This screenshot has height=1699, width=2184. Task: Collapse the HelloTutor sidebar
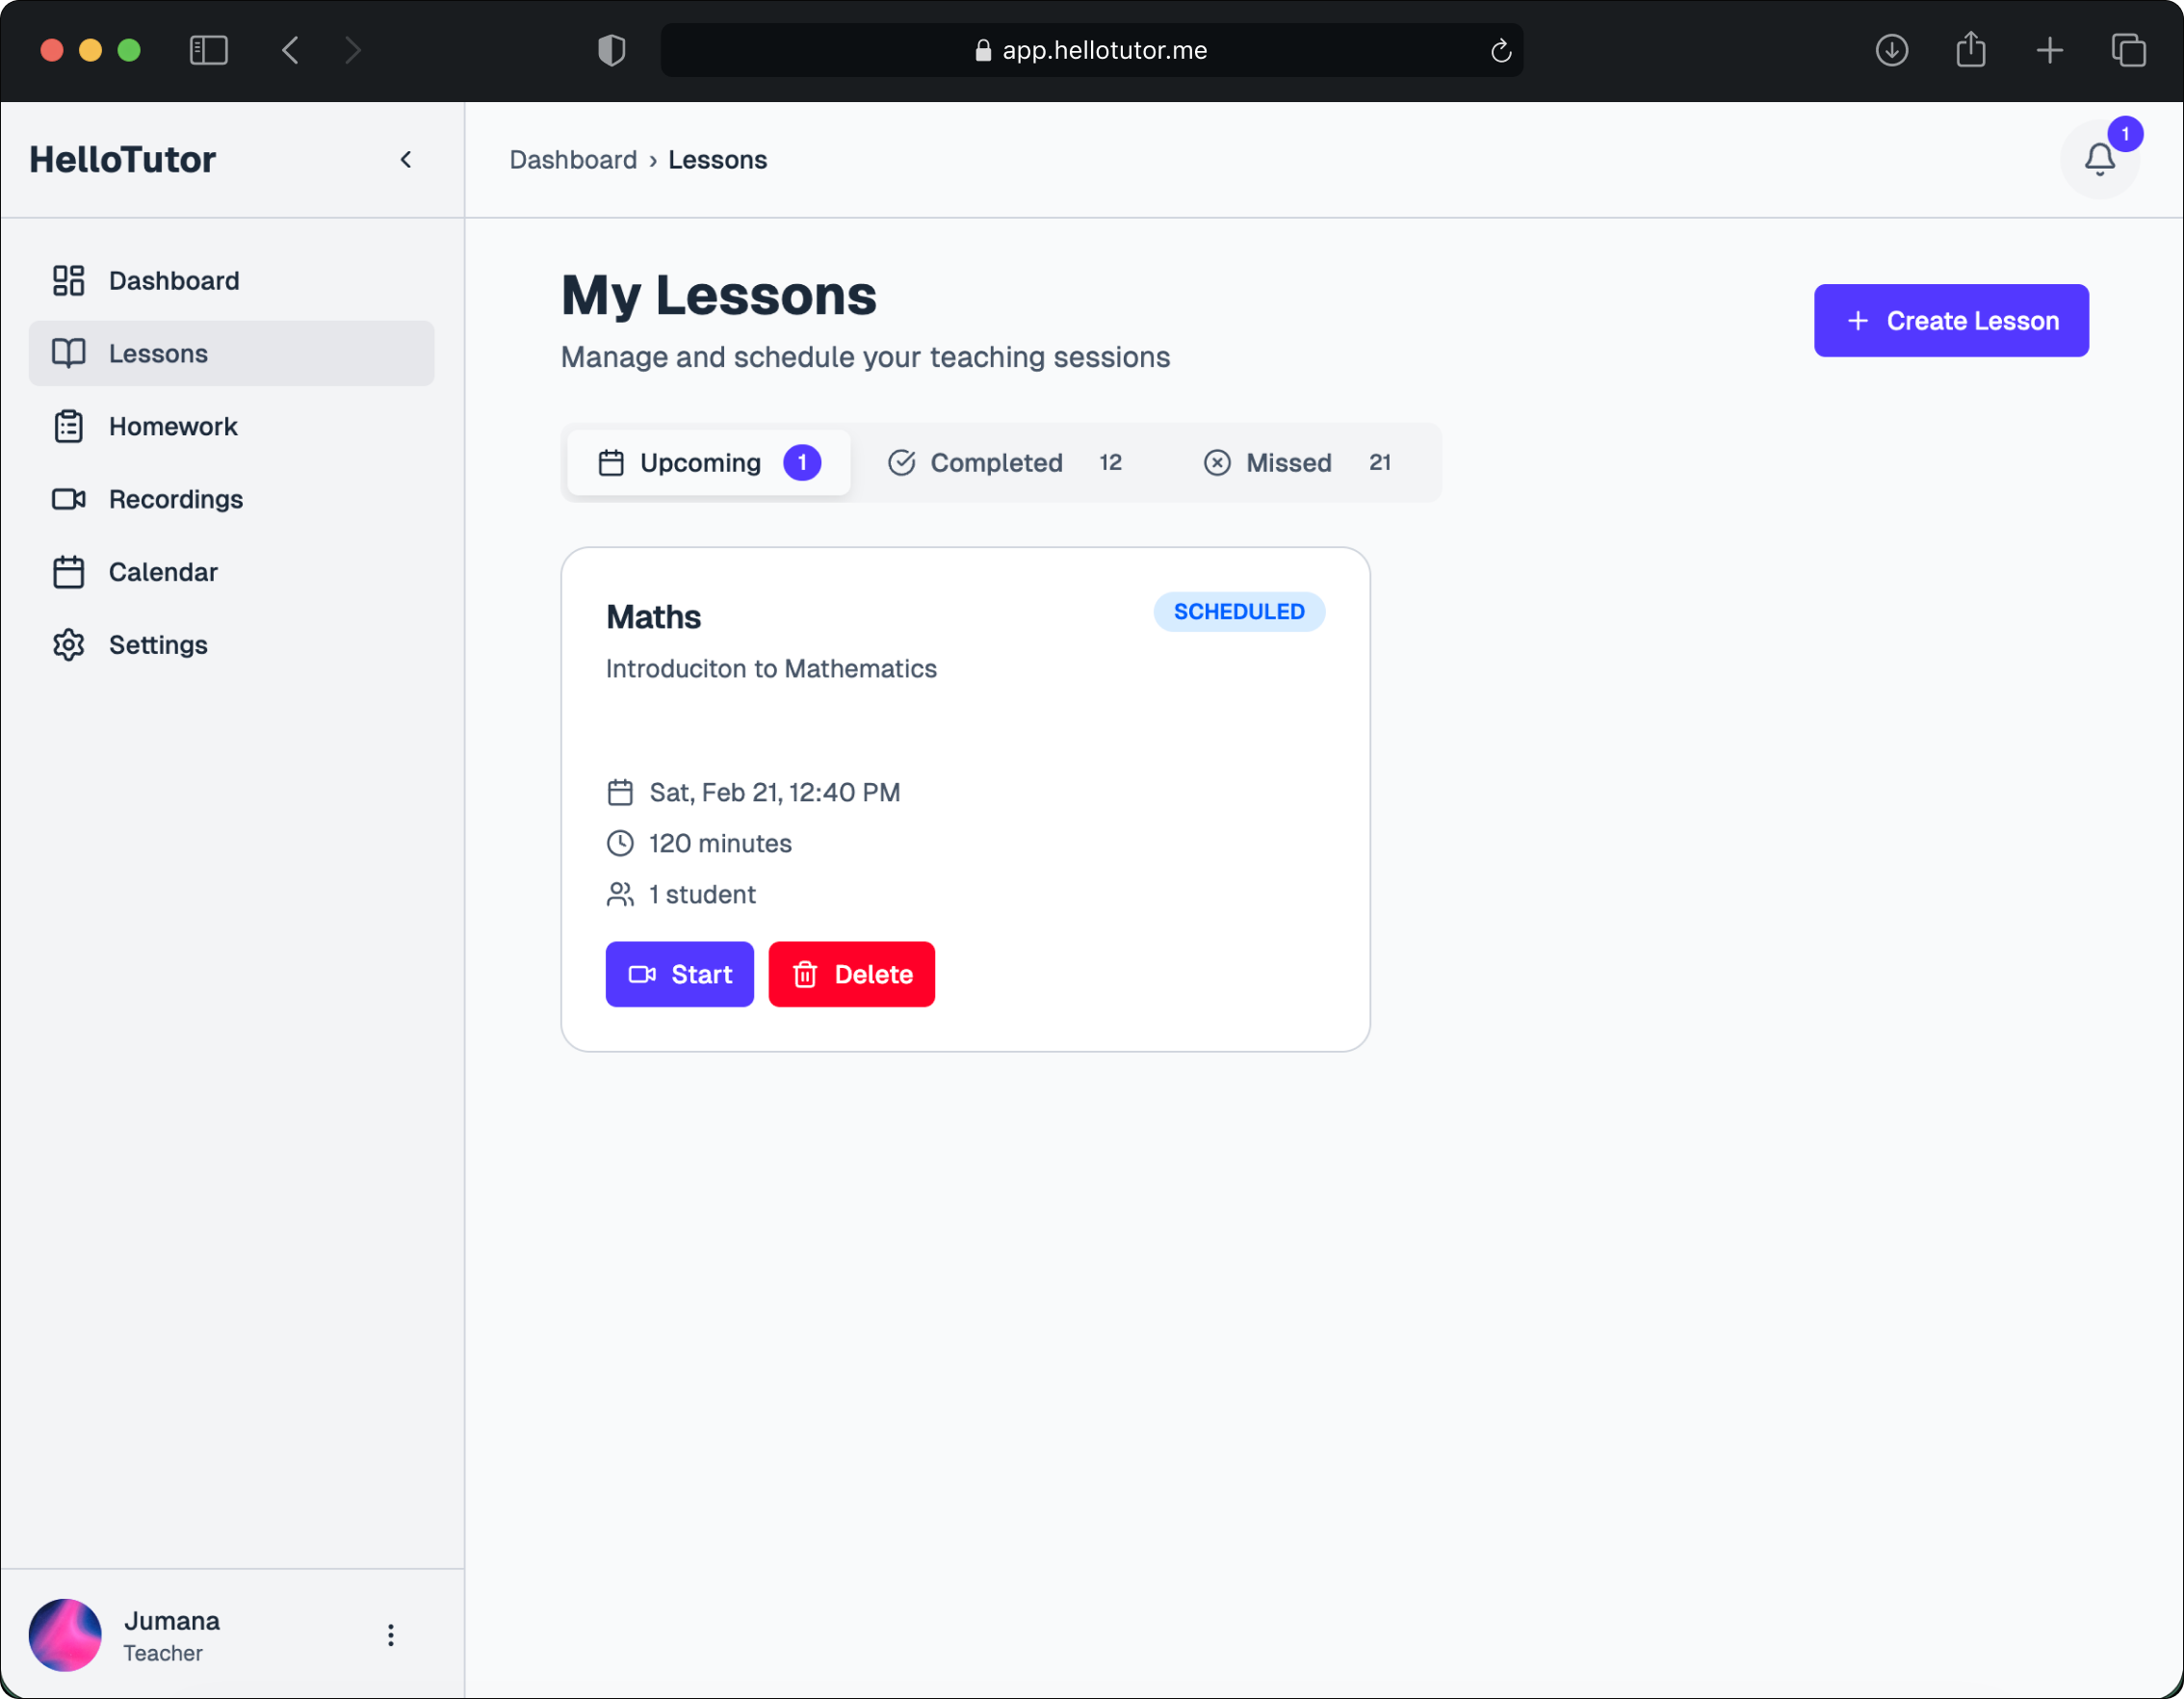click(406, 159)
